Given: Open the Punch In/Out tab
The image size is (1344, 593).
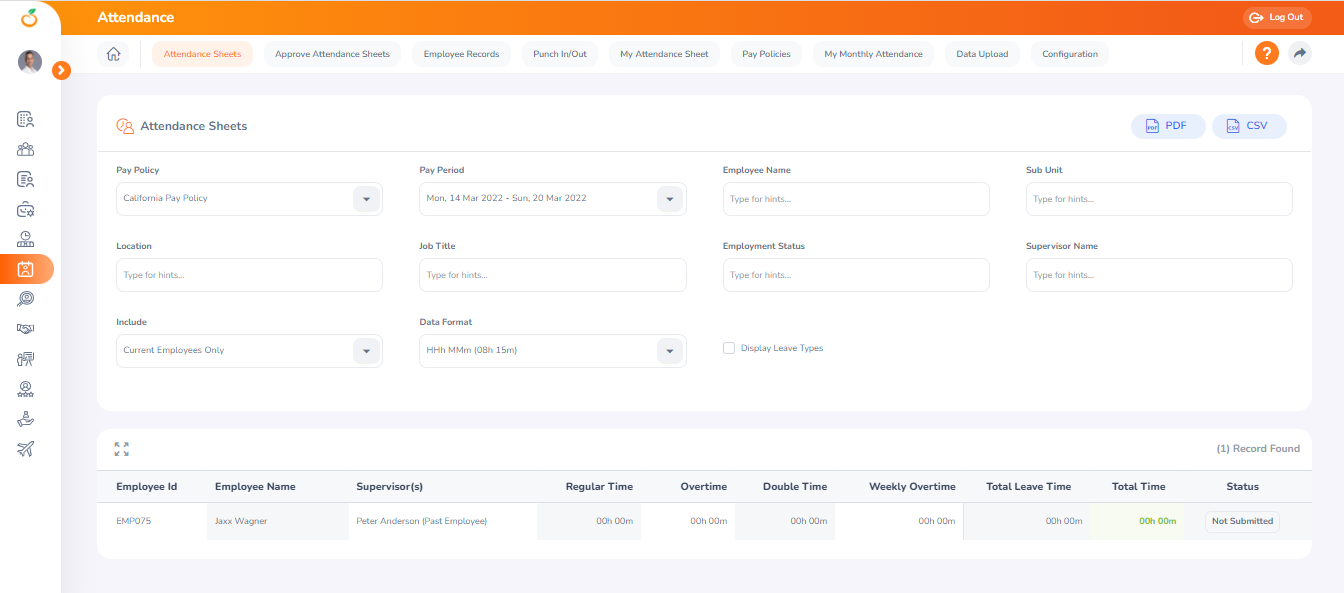Looking at the screenshot, I should [x=559, y=54].
